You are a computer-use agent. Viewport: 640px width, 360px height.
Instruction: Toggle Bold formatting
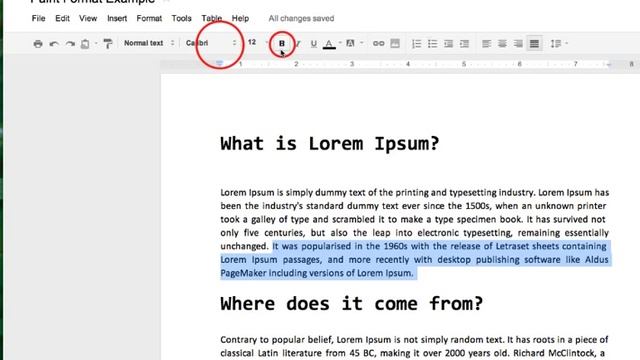[282, 43]
